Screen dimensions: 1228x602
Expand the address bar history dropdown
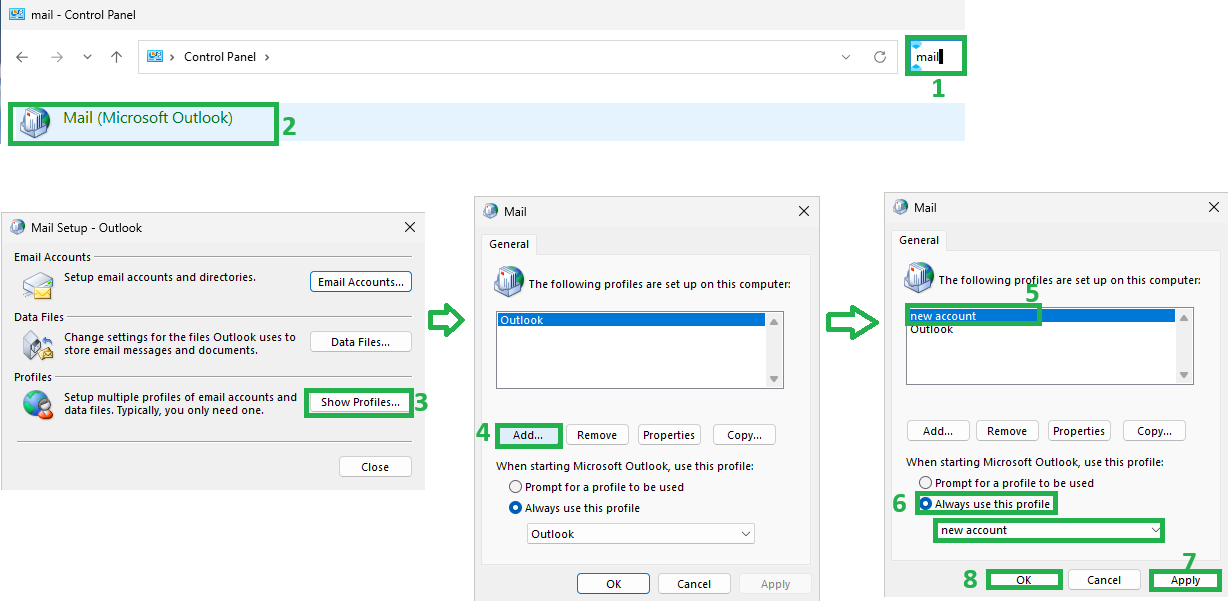(846, 57)
